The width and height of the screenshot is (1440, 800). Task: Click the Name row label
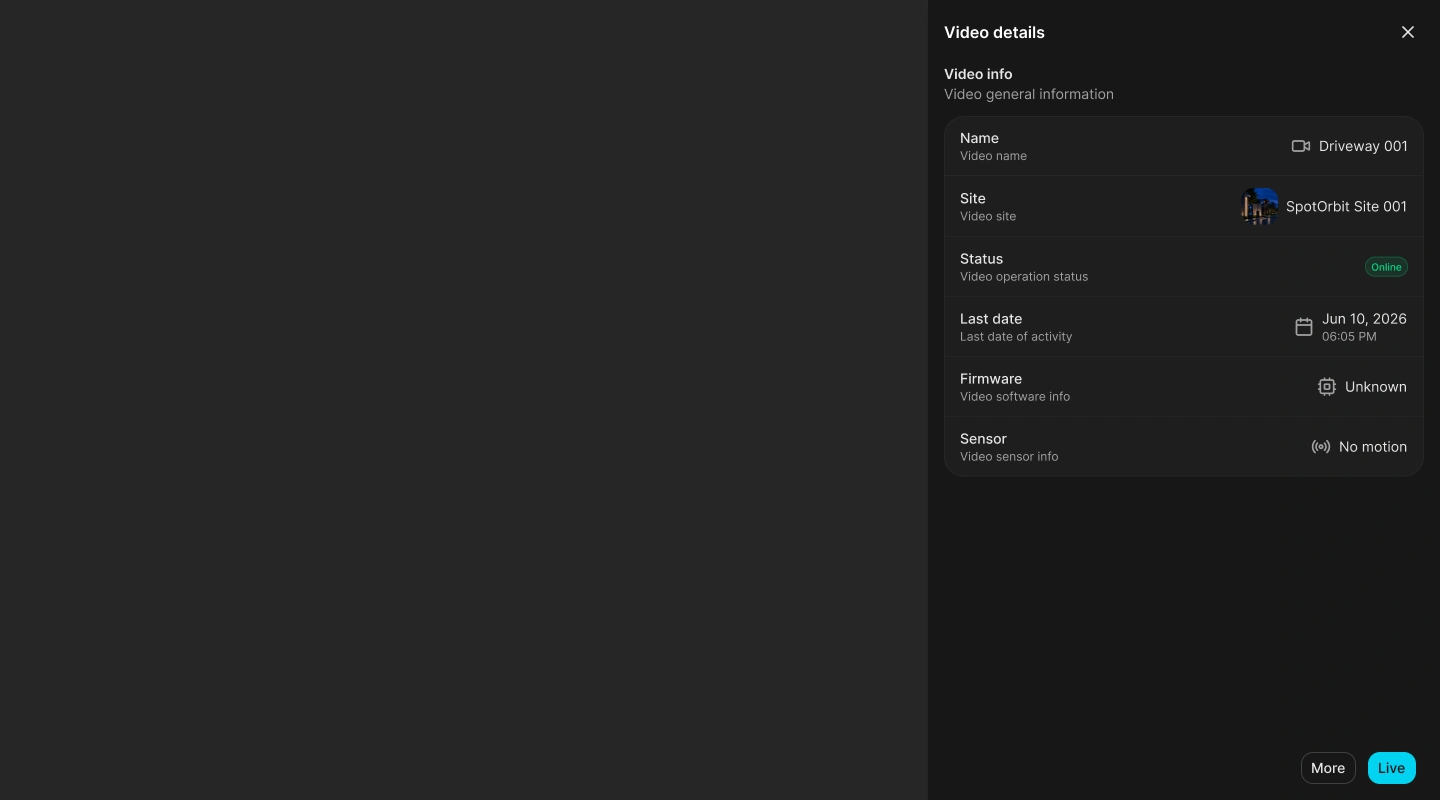[x=979, y=138]
